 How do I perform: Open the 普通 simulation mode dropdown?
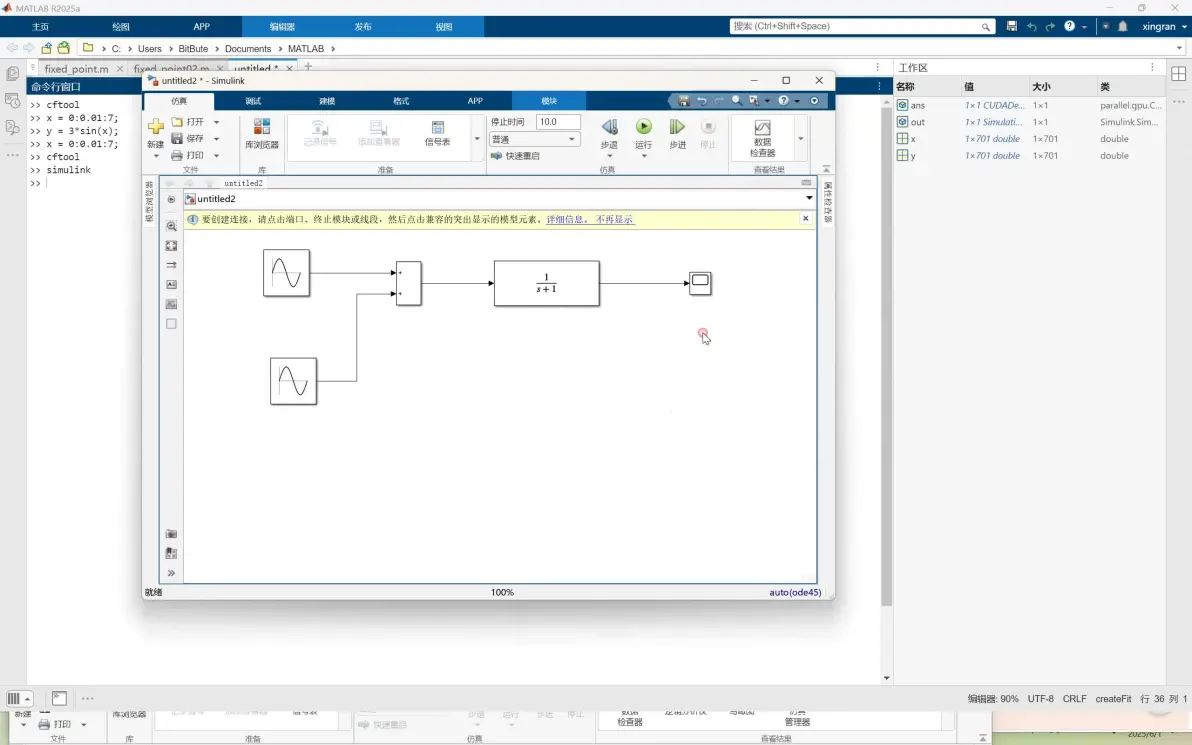tap(534, 139)
